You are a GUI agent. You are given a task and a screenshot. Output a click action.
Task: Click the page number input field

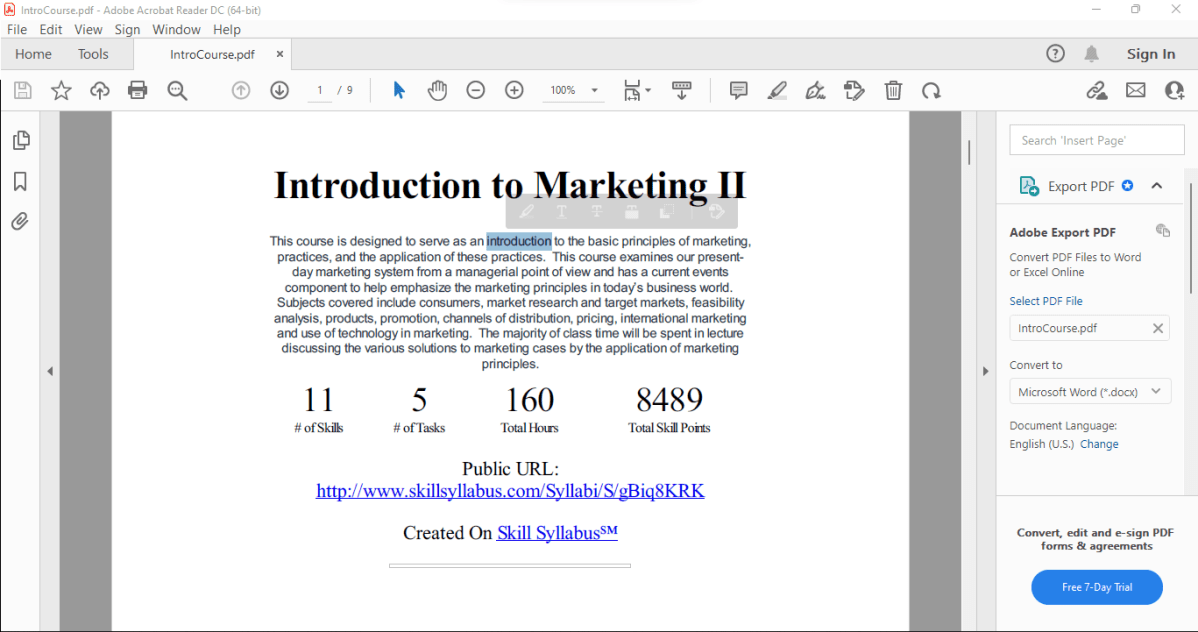point(319,90)
